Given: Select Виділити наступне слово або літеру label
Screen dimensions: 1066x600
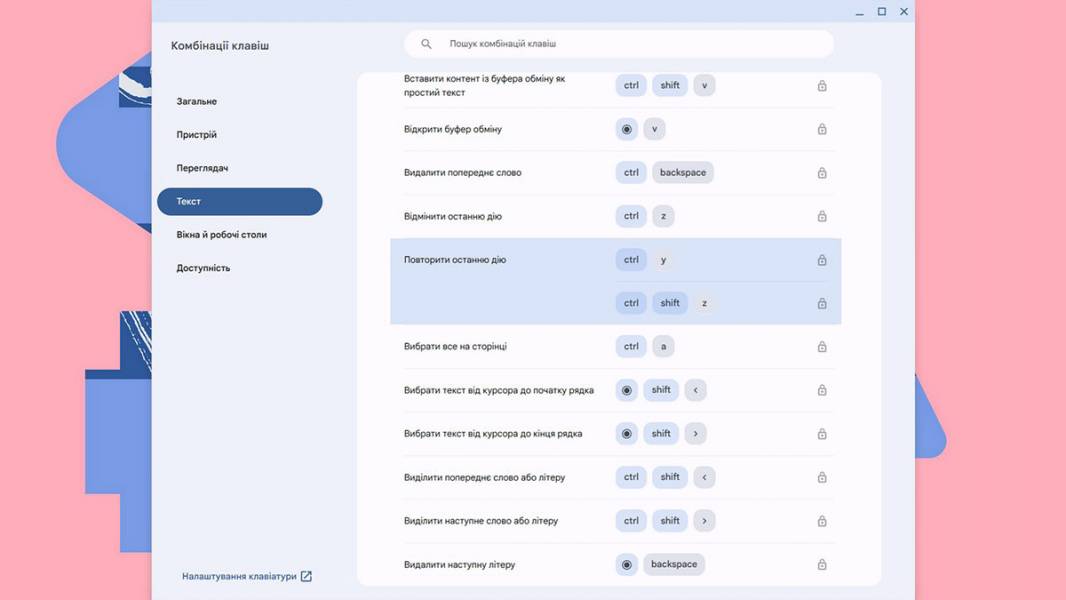Looking at the screenshot, I should tap(481, 520).
